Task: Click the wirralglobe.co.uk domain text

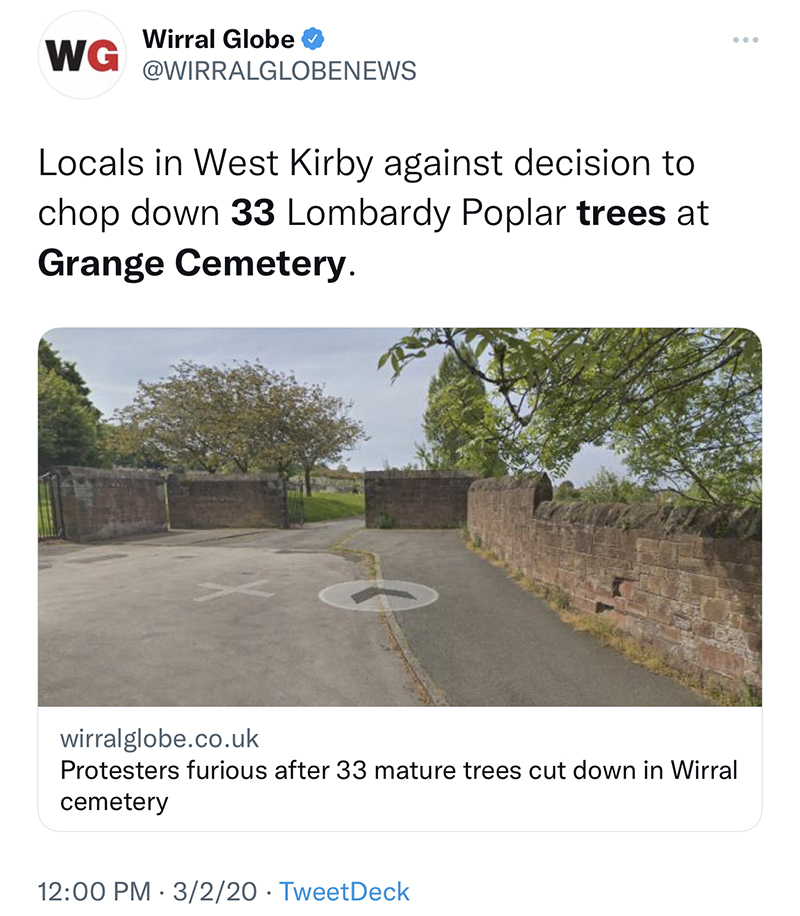Action: click(x=160, y=739)
